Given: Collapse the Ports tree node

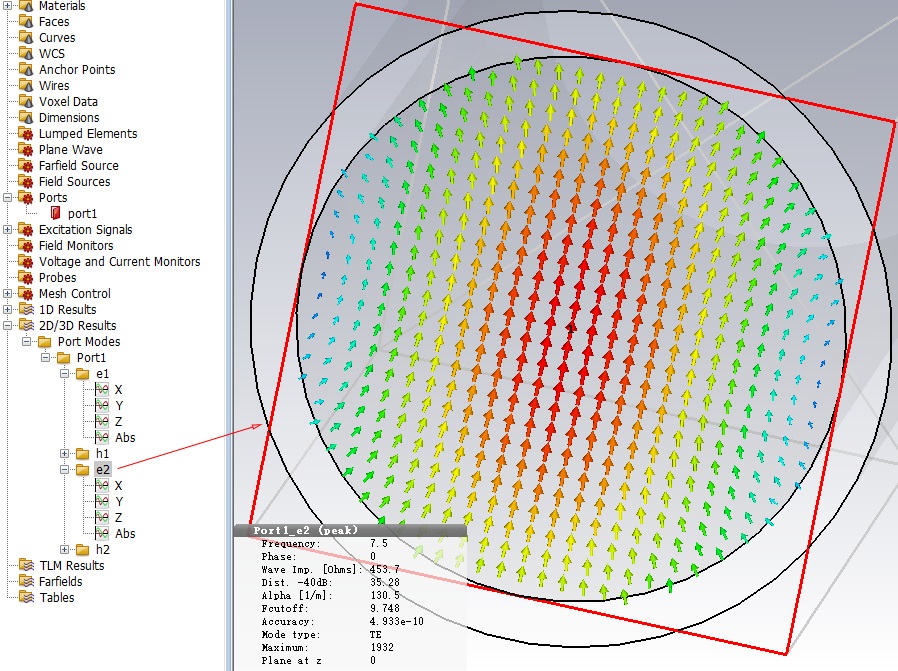Looking at the screenshot, I should coord(7,198).
